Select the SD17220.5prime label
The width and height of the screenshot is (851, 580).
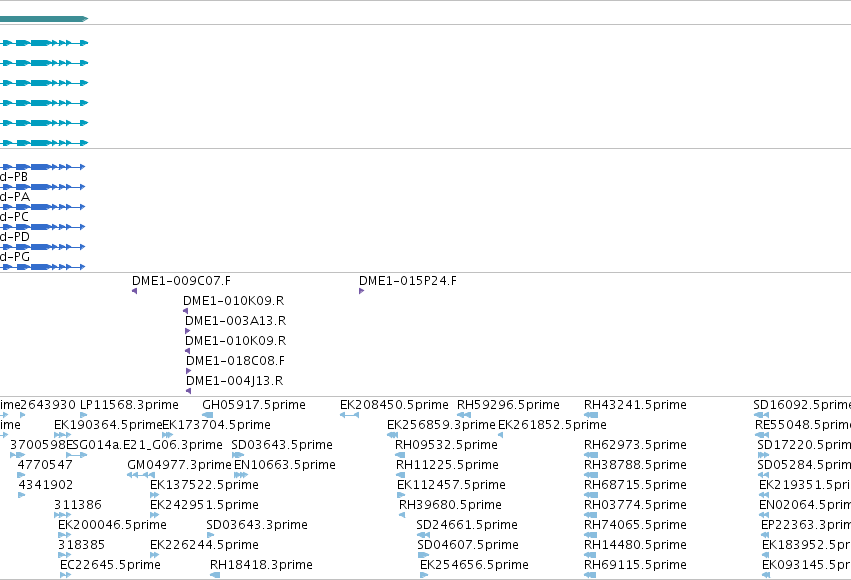tap(804, 445)
